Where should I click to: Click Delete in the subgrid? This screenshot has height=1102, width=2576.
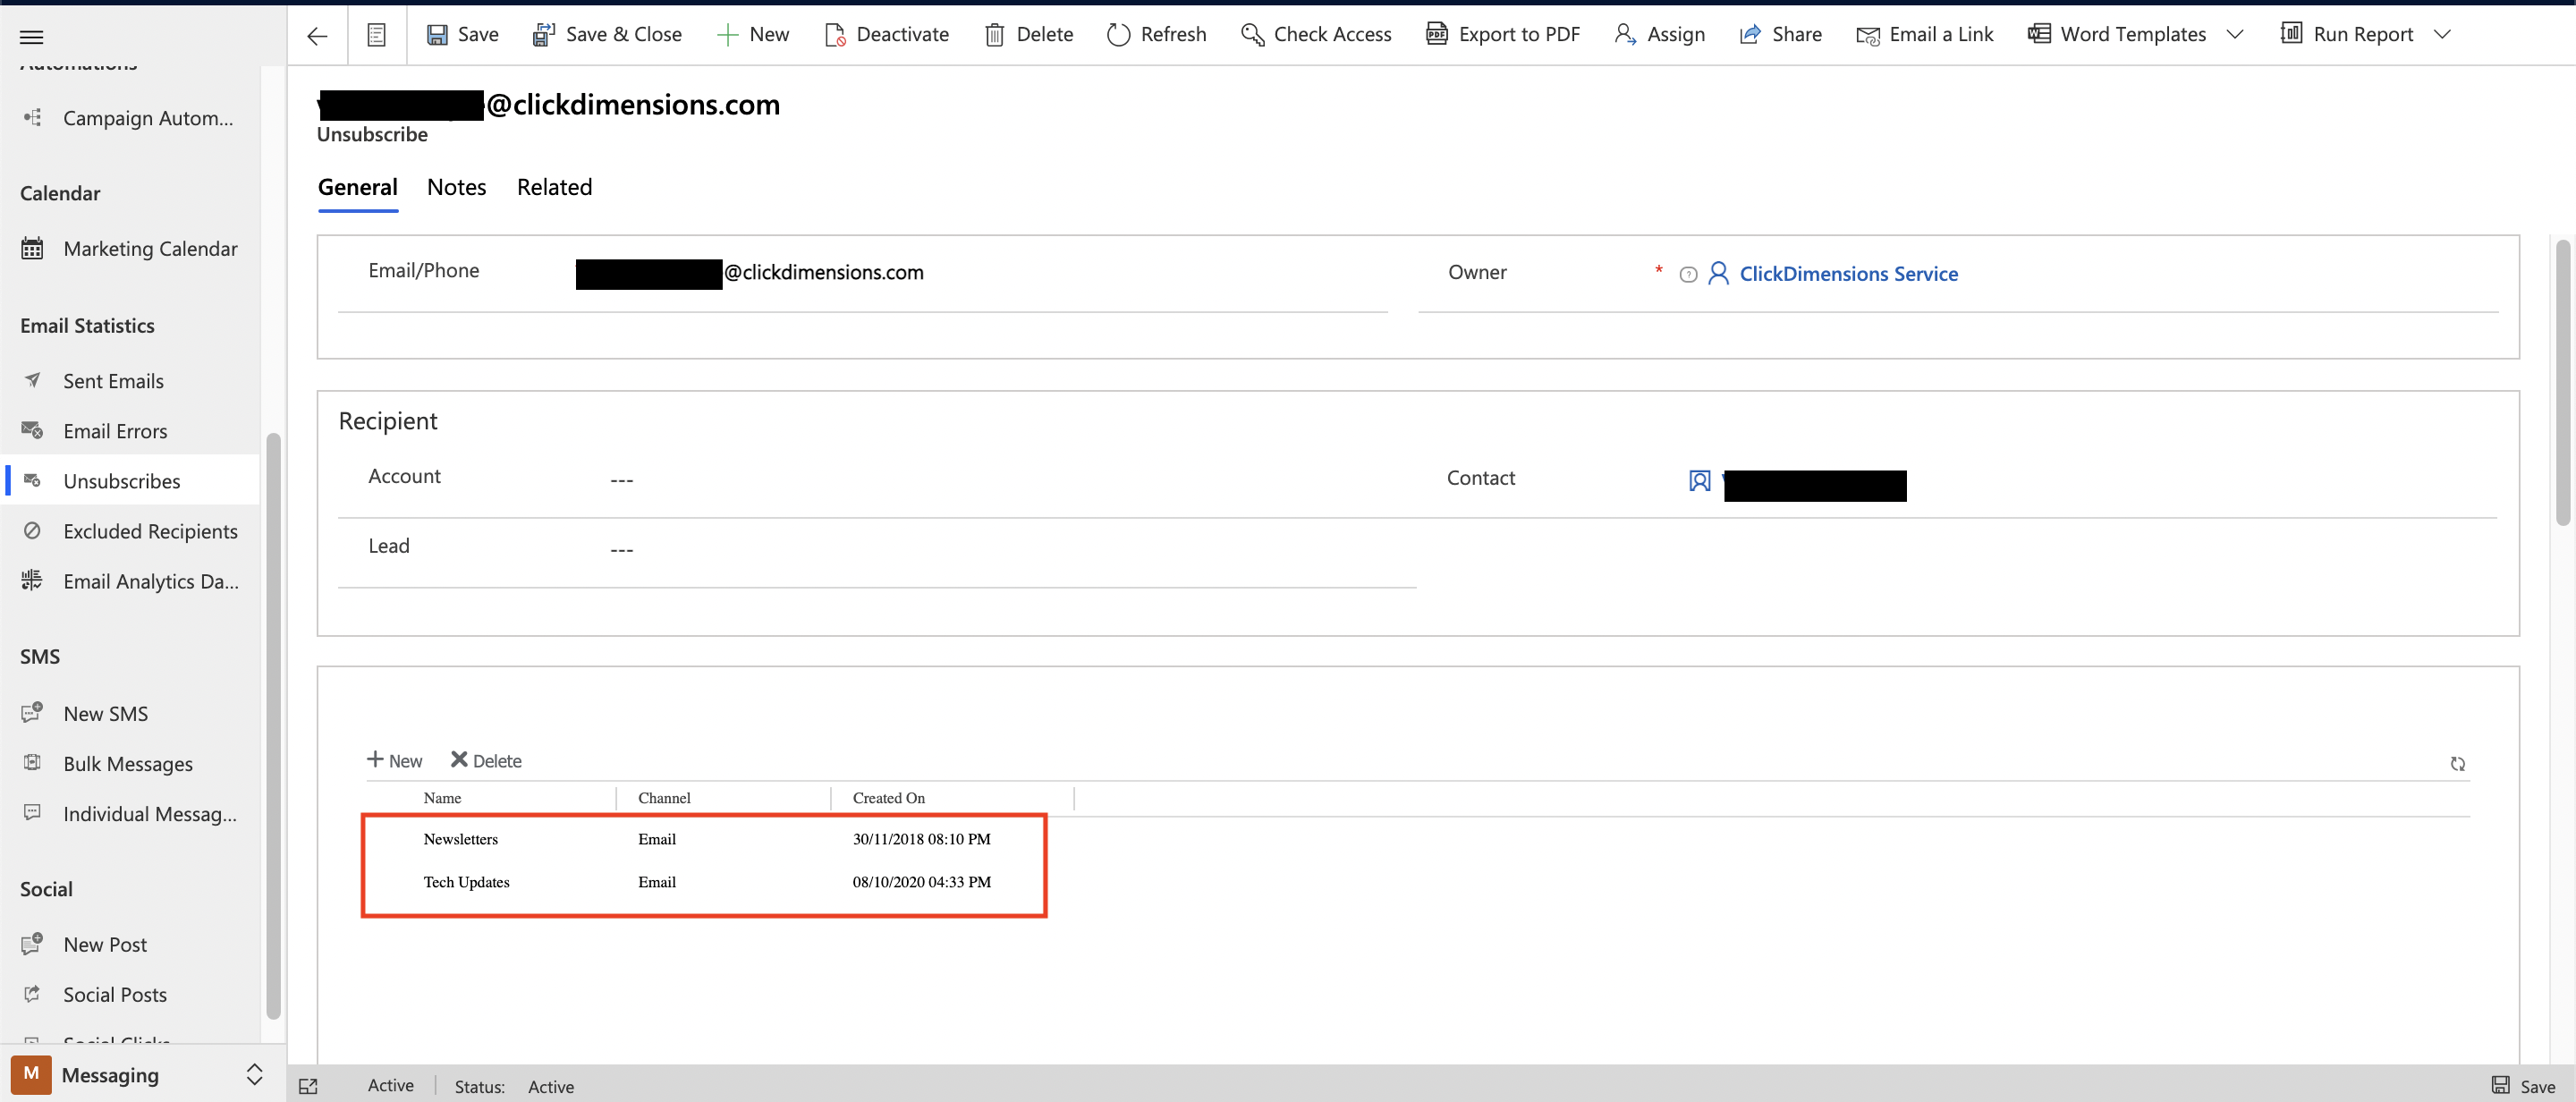coord(485,760)
